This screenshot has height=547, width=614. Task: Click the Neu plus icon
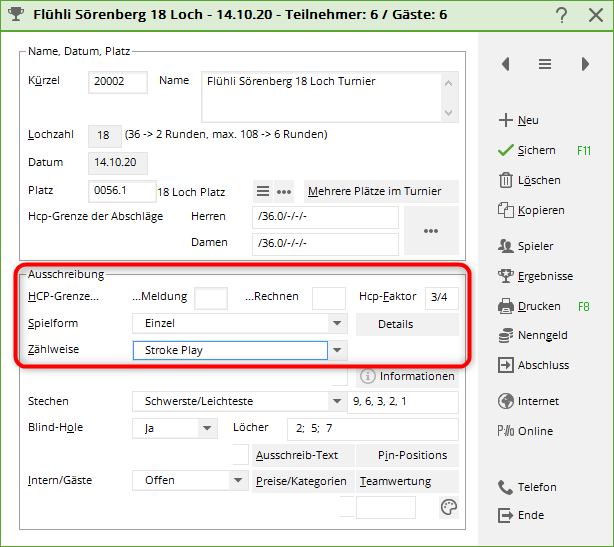tap(505, 120)
